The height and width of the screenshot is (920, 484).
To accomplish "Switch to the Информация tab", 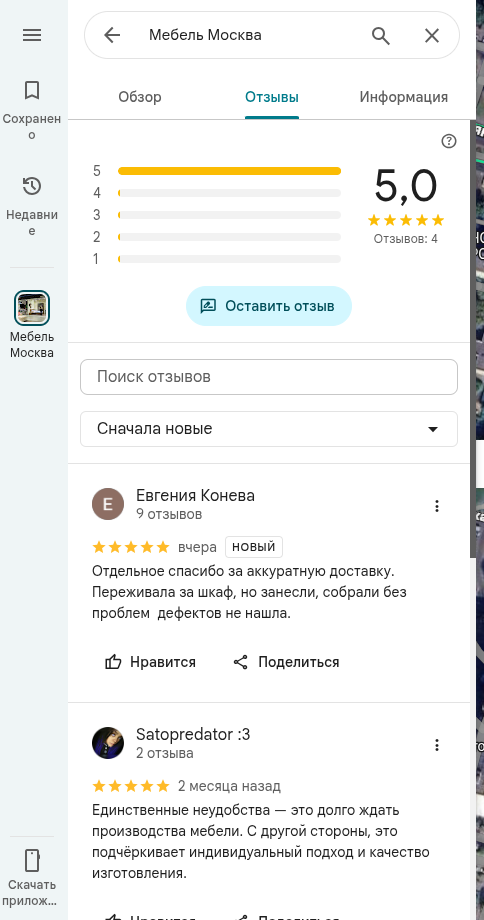I will [x=404, y=97].
